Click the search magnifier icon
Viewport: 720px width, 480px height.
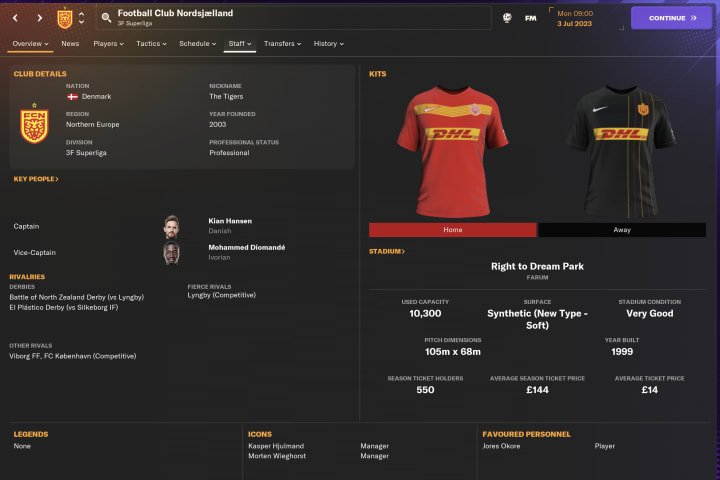[106, 18]
